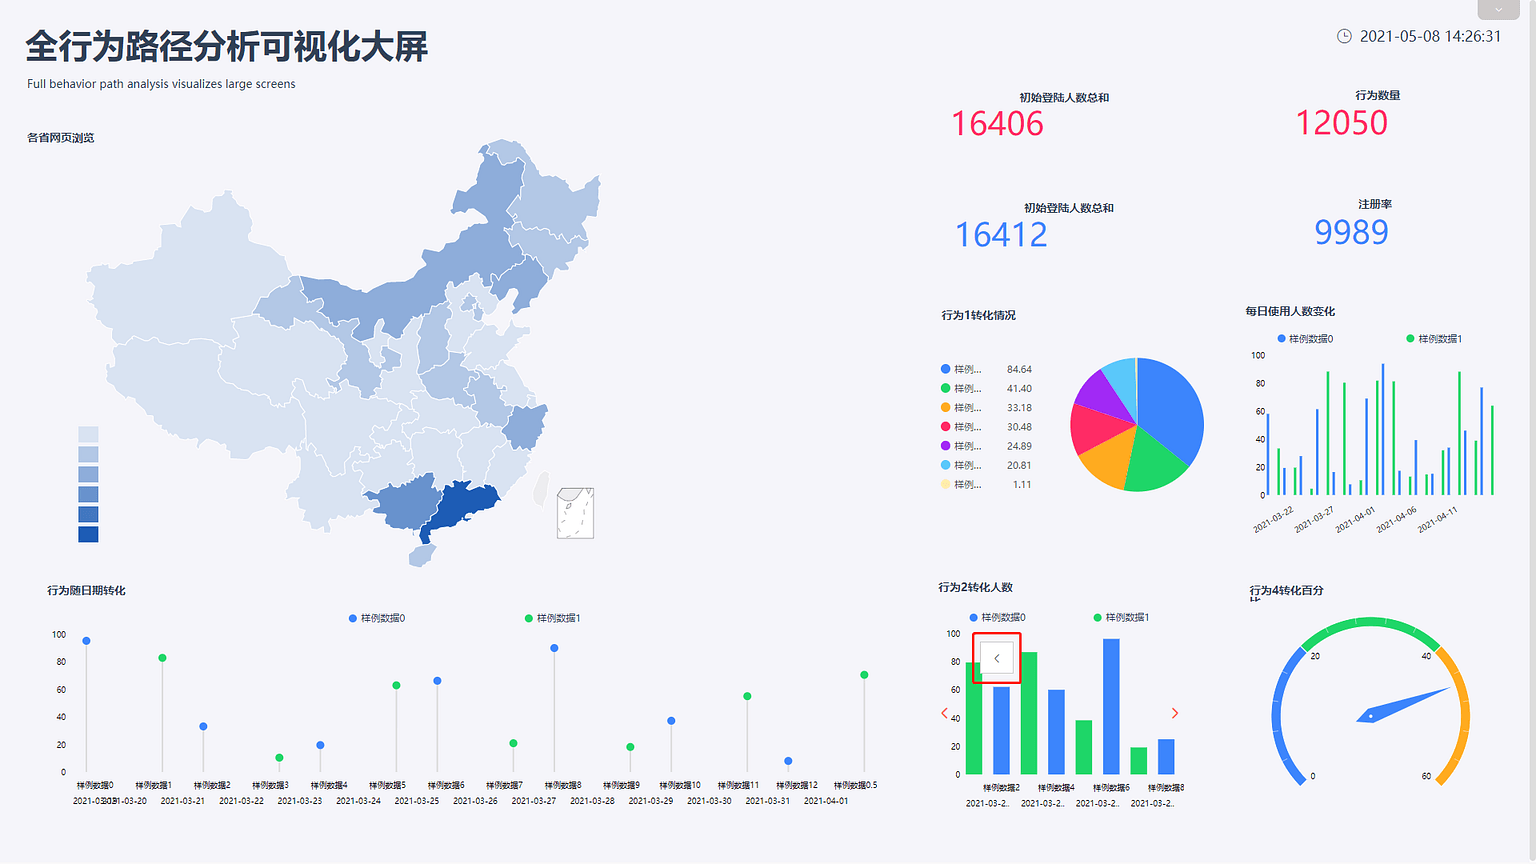Toggle 样例数据0 legend in 行为随日期转化 chart
The height and width of the screenshot is (864, 1536).
(377, 618)
